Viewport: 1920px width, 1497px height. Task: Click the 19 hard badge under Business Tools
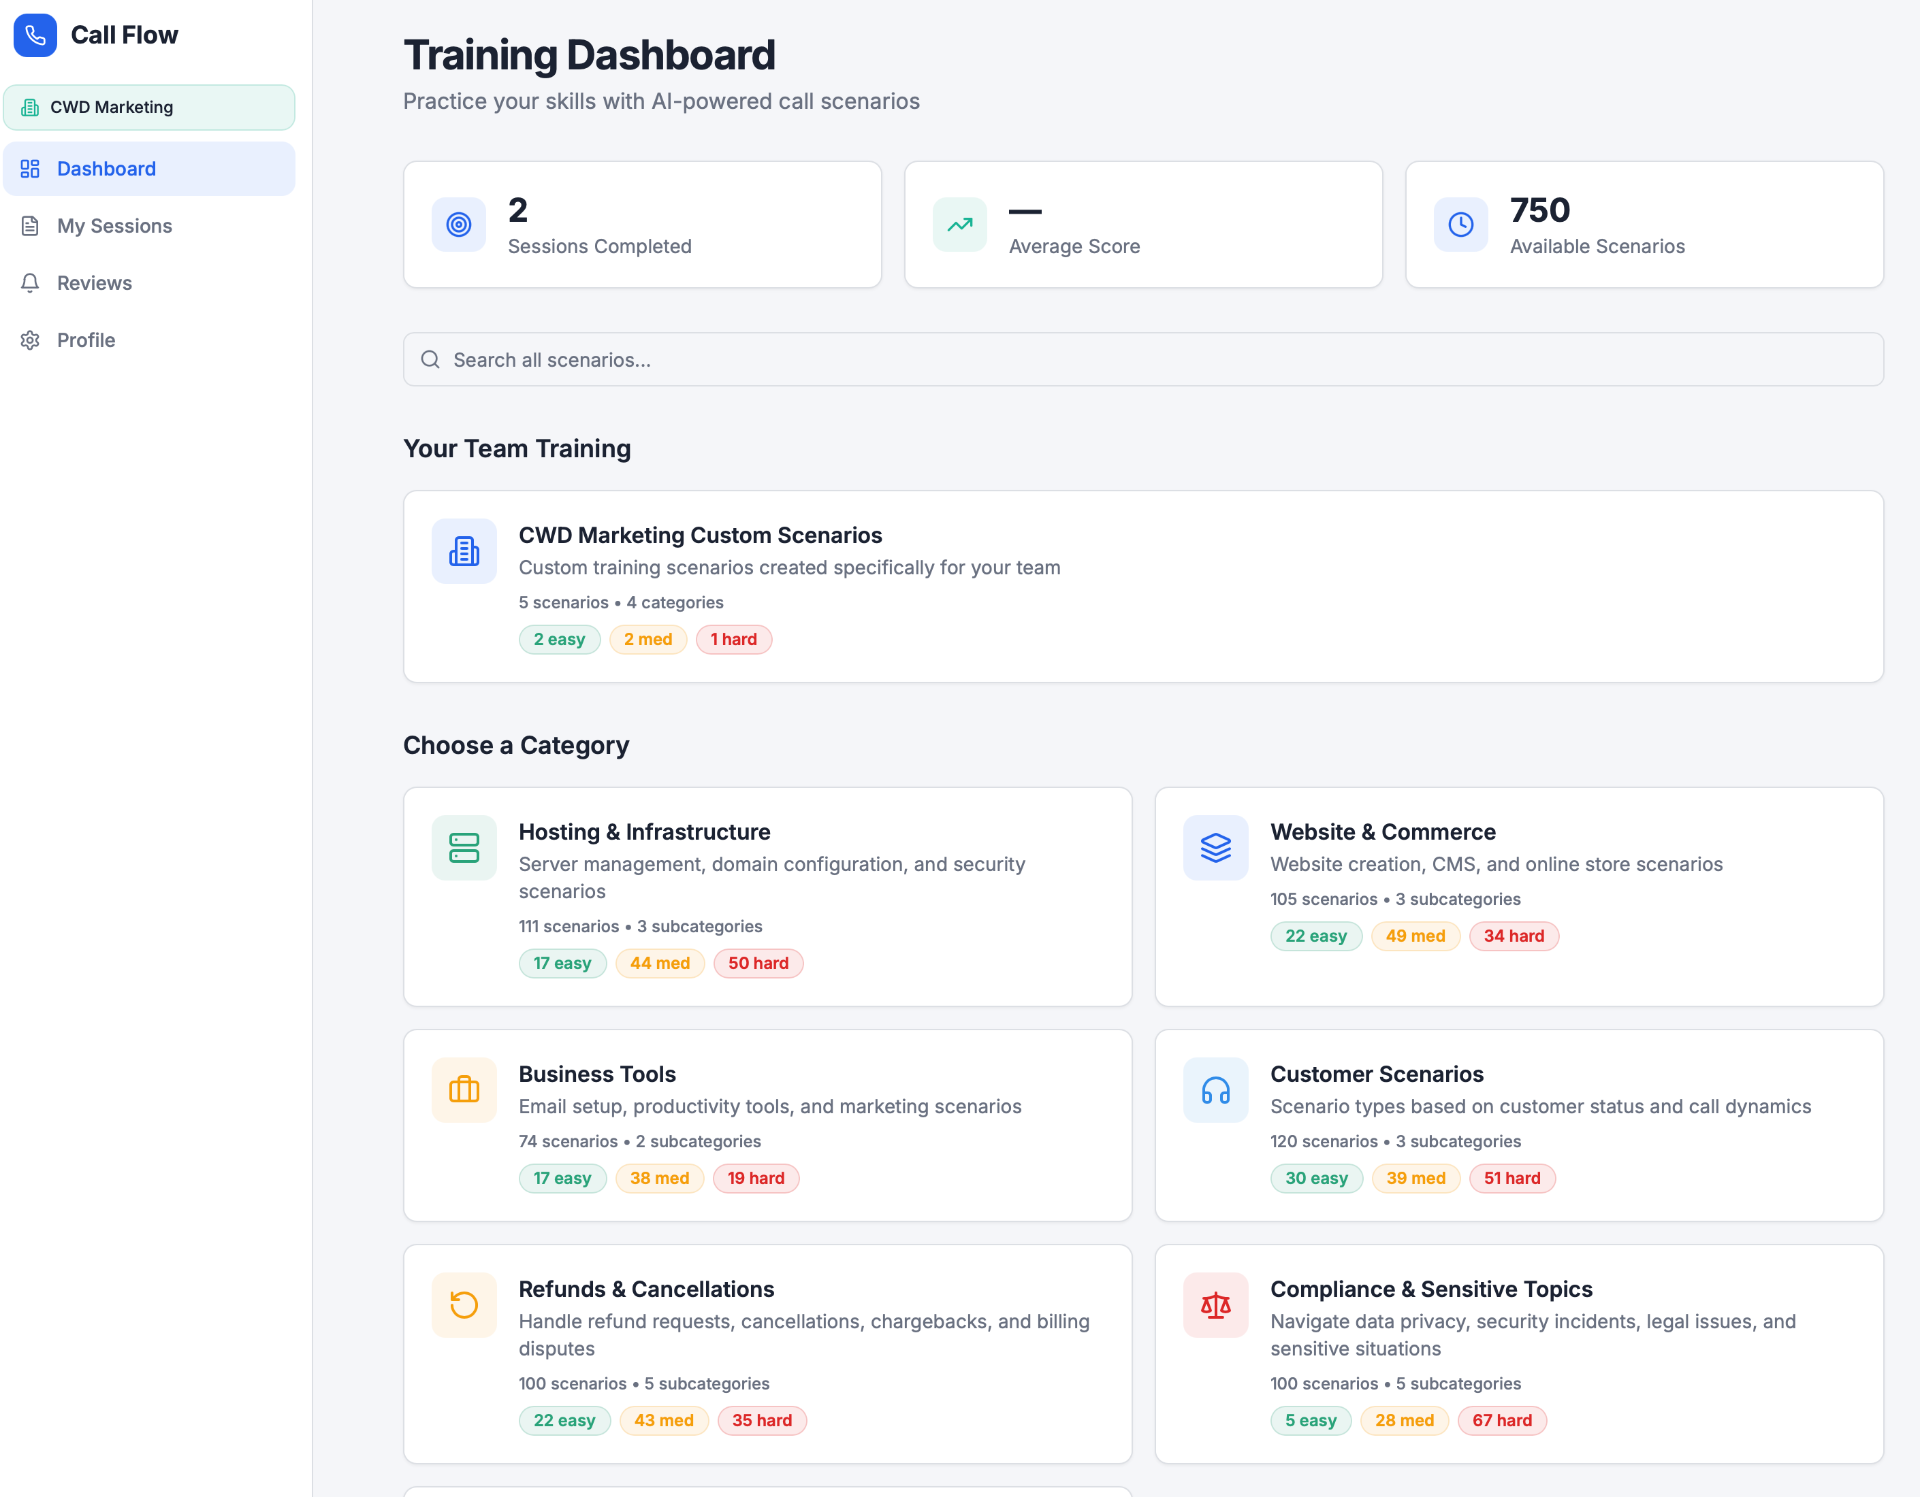click(x=756, y=1179)
